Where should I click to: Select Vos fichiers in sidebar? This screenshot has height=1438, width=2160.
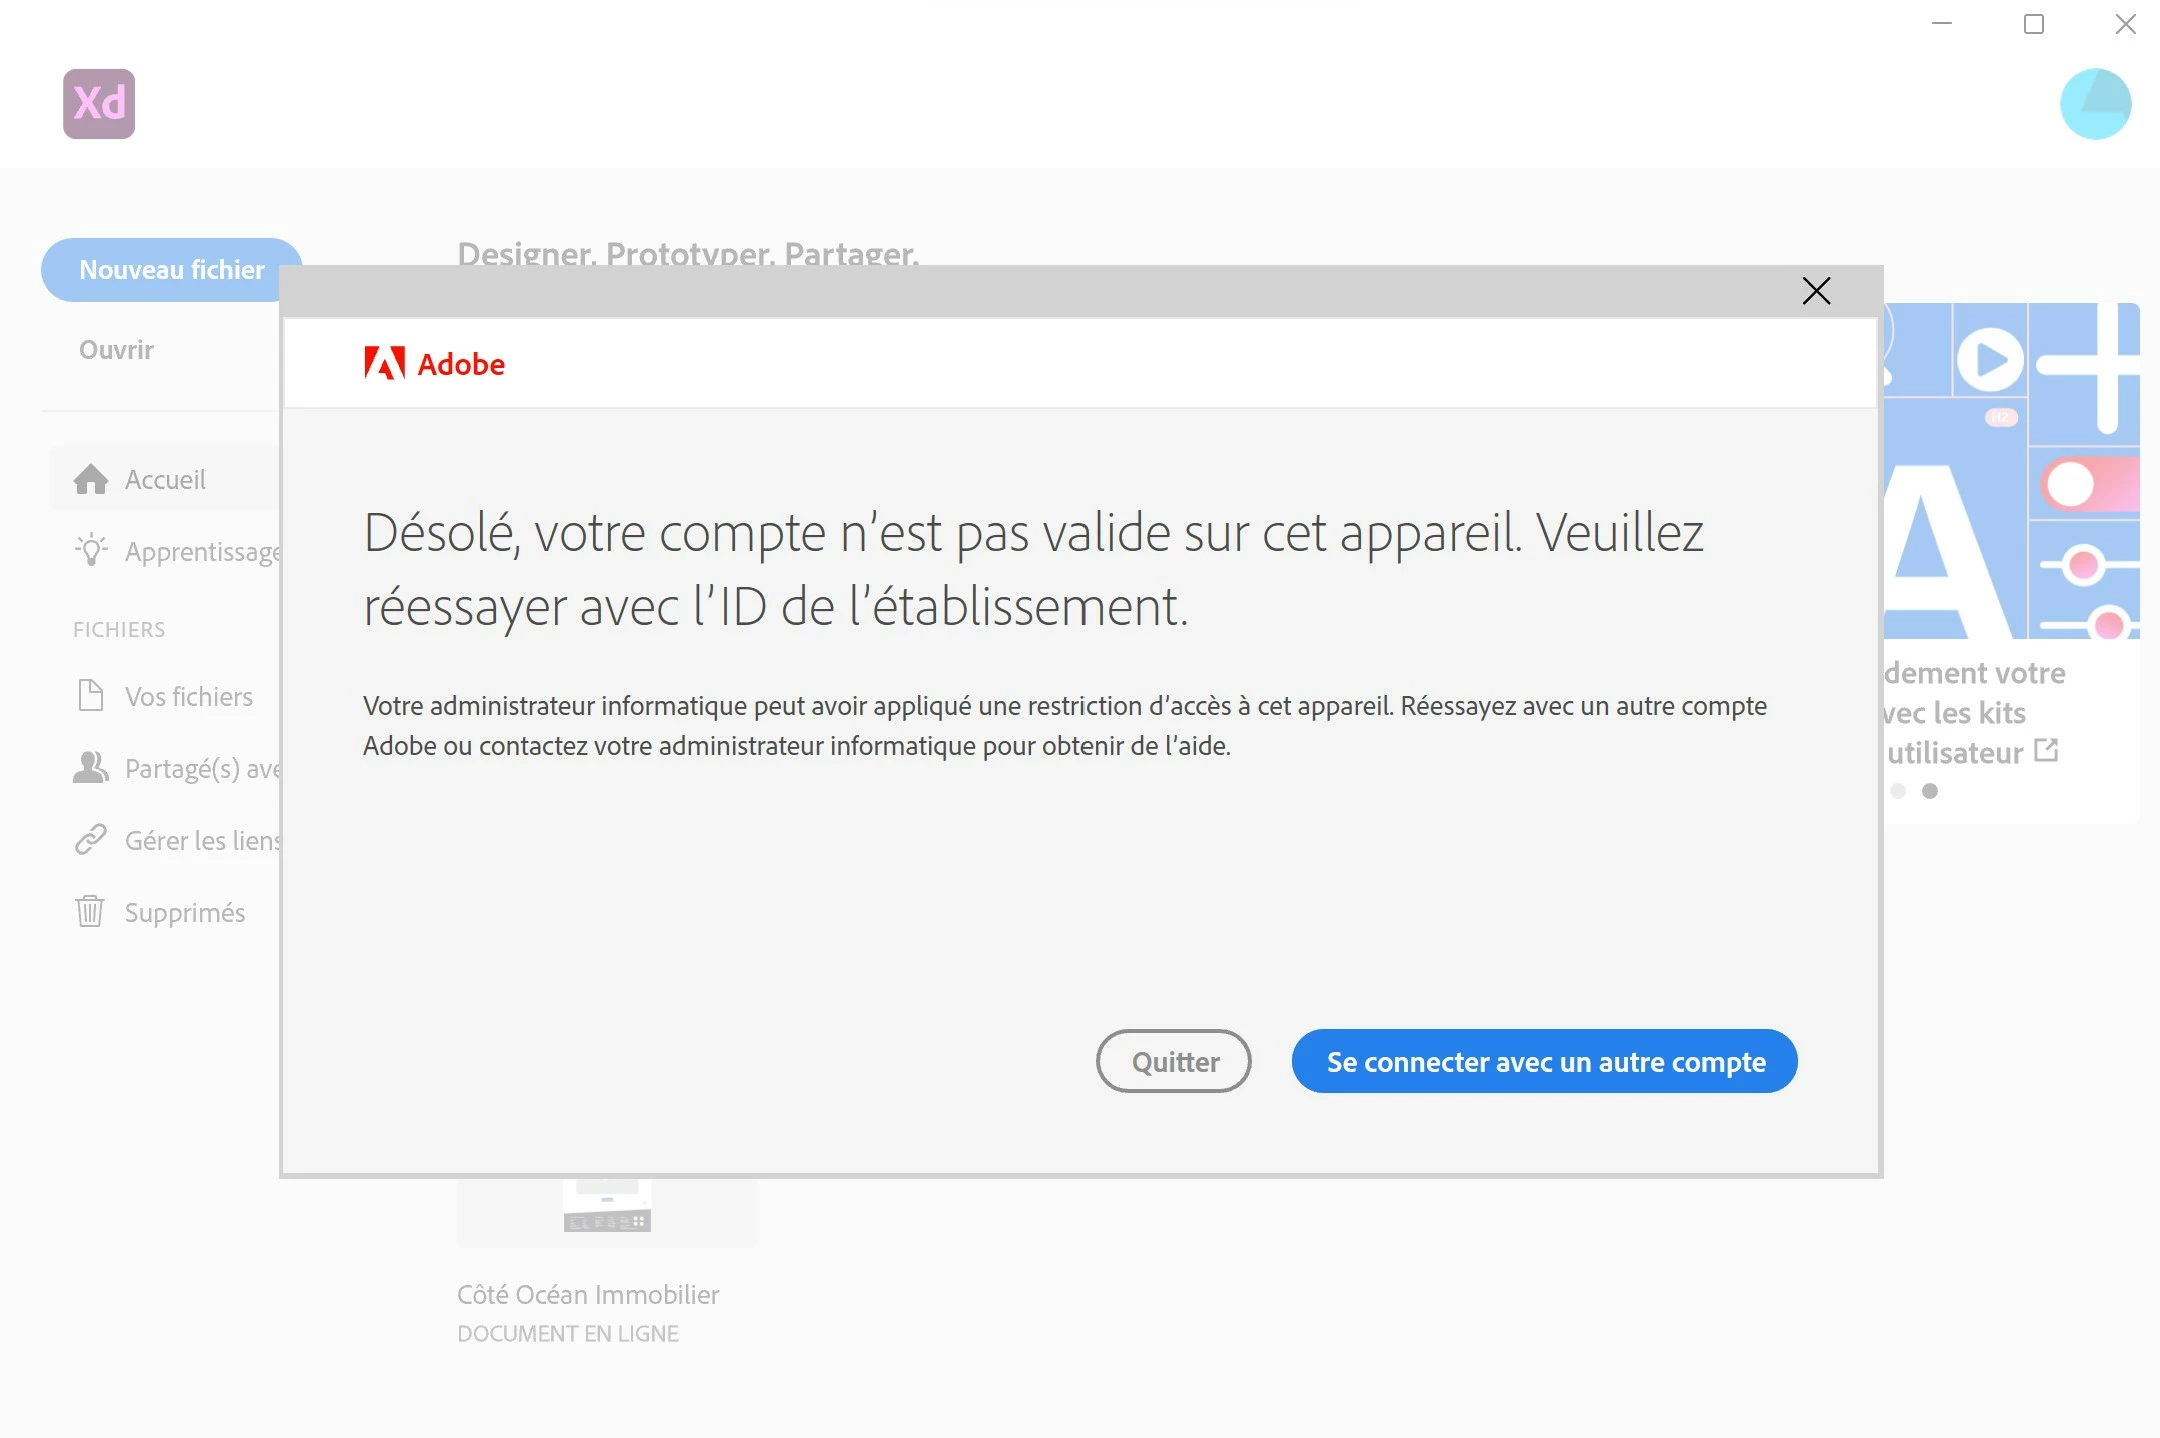(x=188, y=696)
